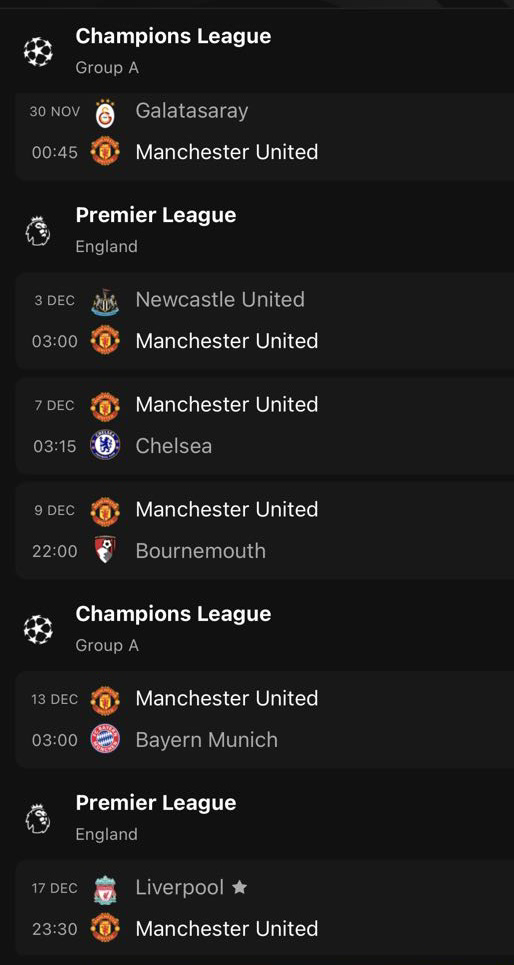Open the first Premier League England header

[x=156, y=230]
